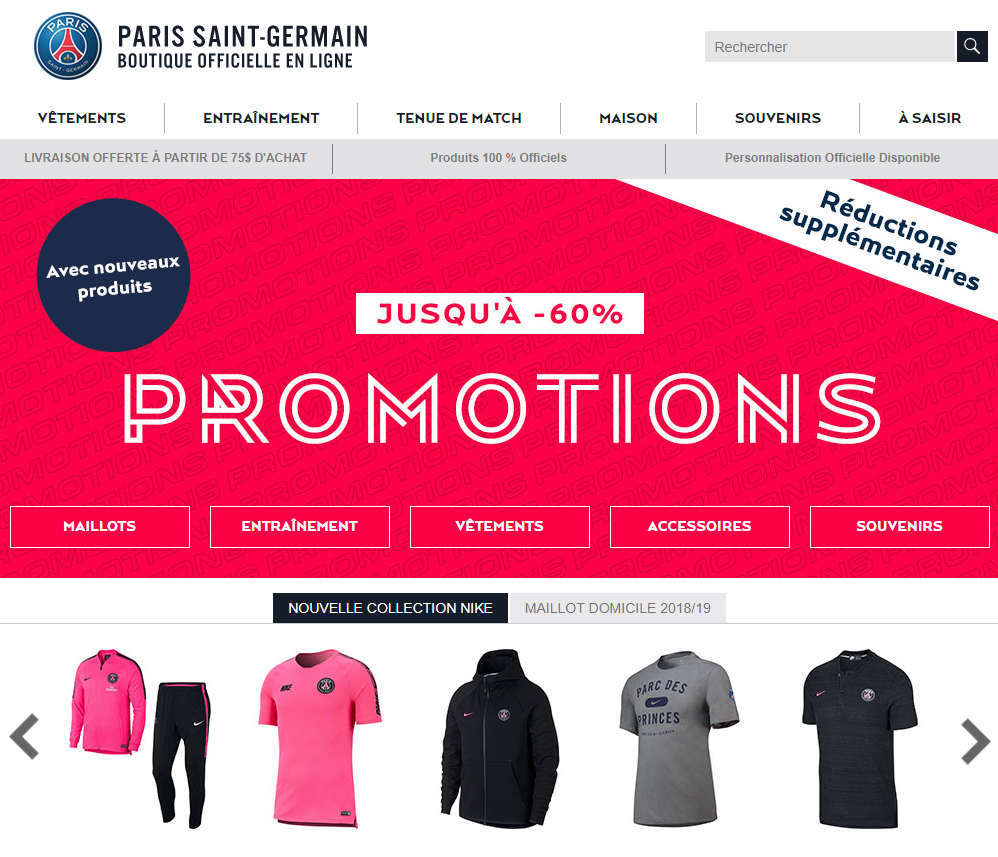The height and width of the screenshot is (857, 998).
Task: Select the Maillot Domicile 2018/19 tab
Action: (617, 608)
